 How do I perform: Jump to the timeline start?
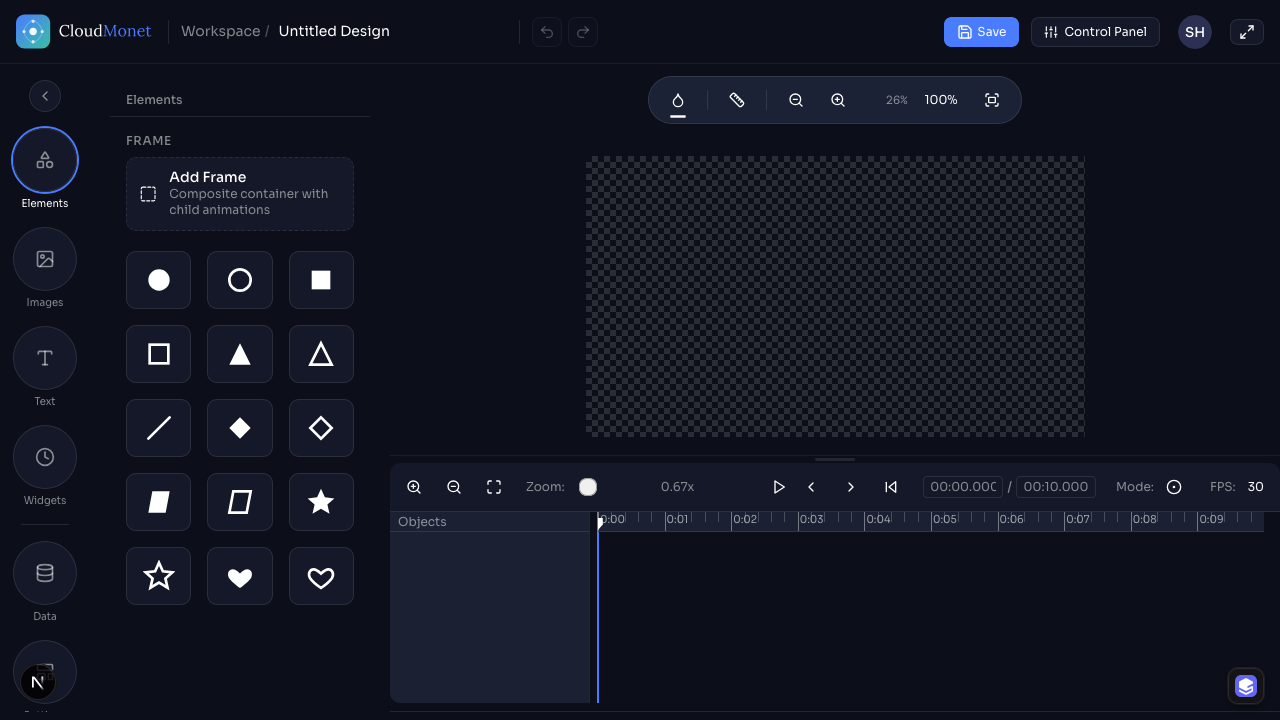point(891,487)
